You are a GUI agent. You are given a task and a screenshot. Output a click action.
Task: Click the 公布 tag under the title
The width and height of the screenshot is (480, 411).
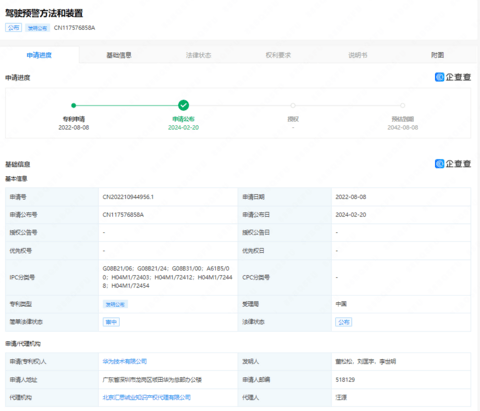tap(13, 28)
